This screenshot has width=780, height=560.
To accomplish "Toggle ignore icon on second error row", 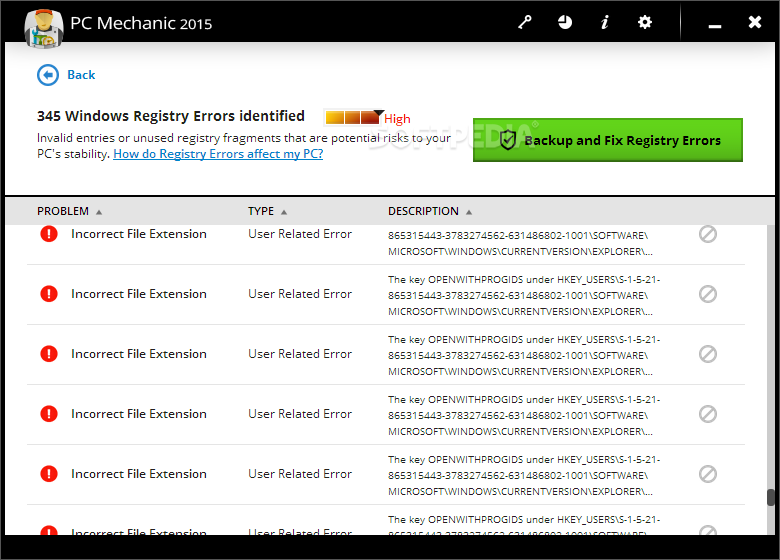I will tap(707, 294).
